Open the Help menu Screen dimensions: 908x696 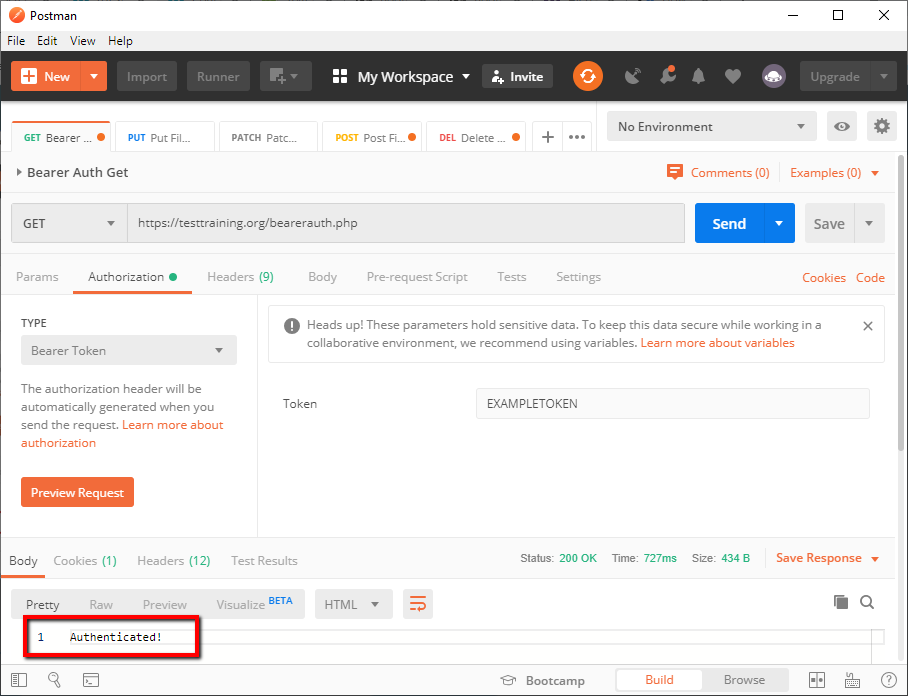(x=120, y=41)
